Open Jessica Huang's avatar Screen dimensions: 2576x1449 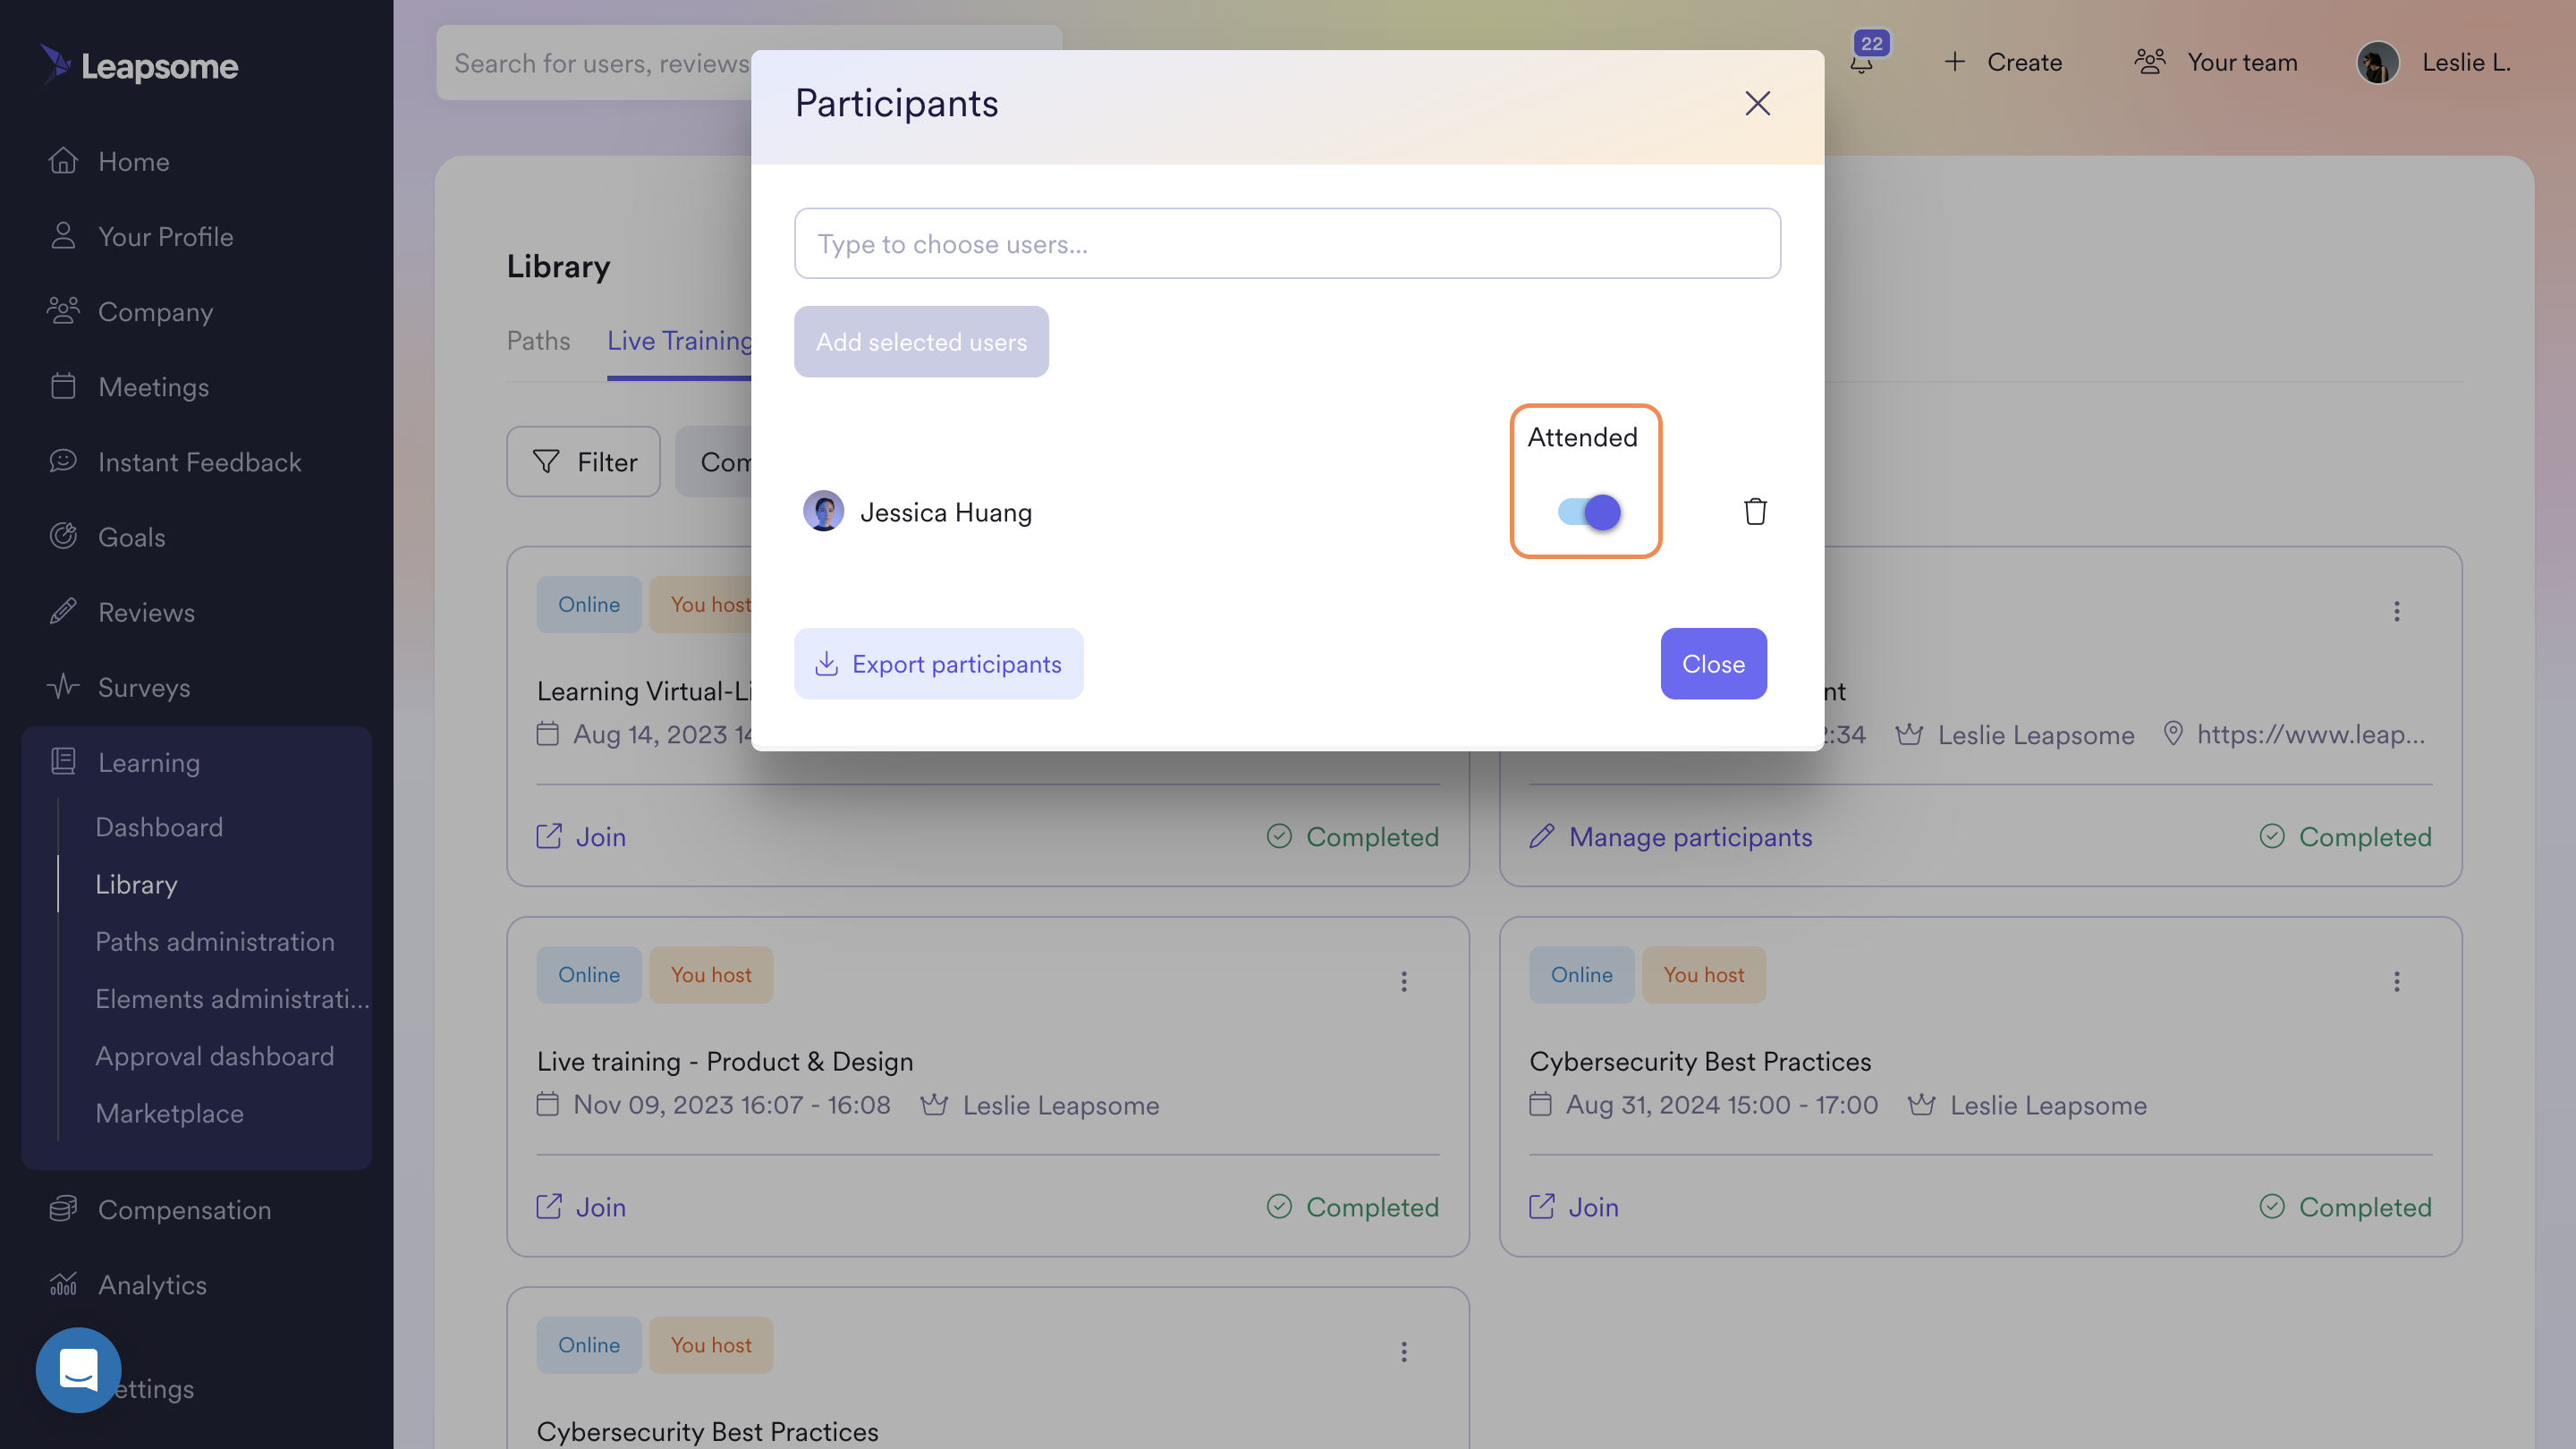(823, 511)
